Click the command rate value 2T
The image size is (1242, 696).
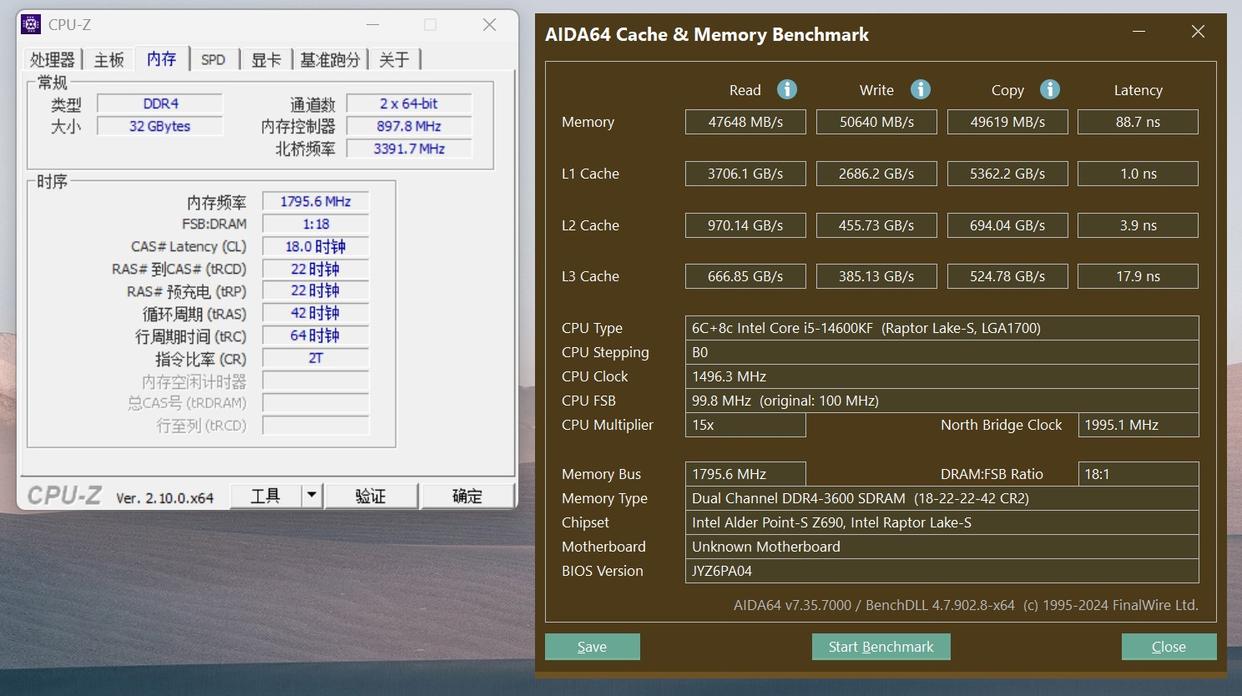pyautogui.click(x=315, y=358)
